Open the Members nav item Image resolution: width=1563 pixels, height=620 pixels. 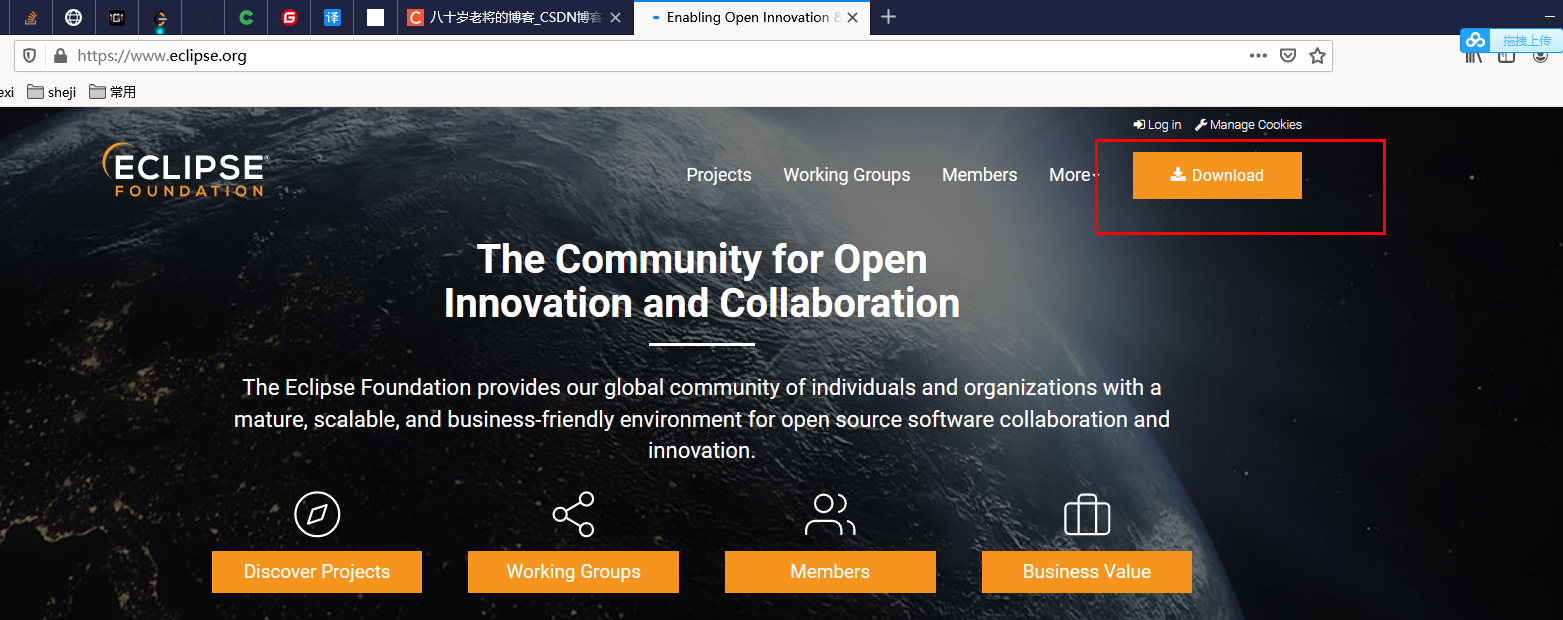980,175
